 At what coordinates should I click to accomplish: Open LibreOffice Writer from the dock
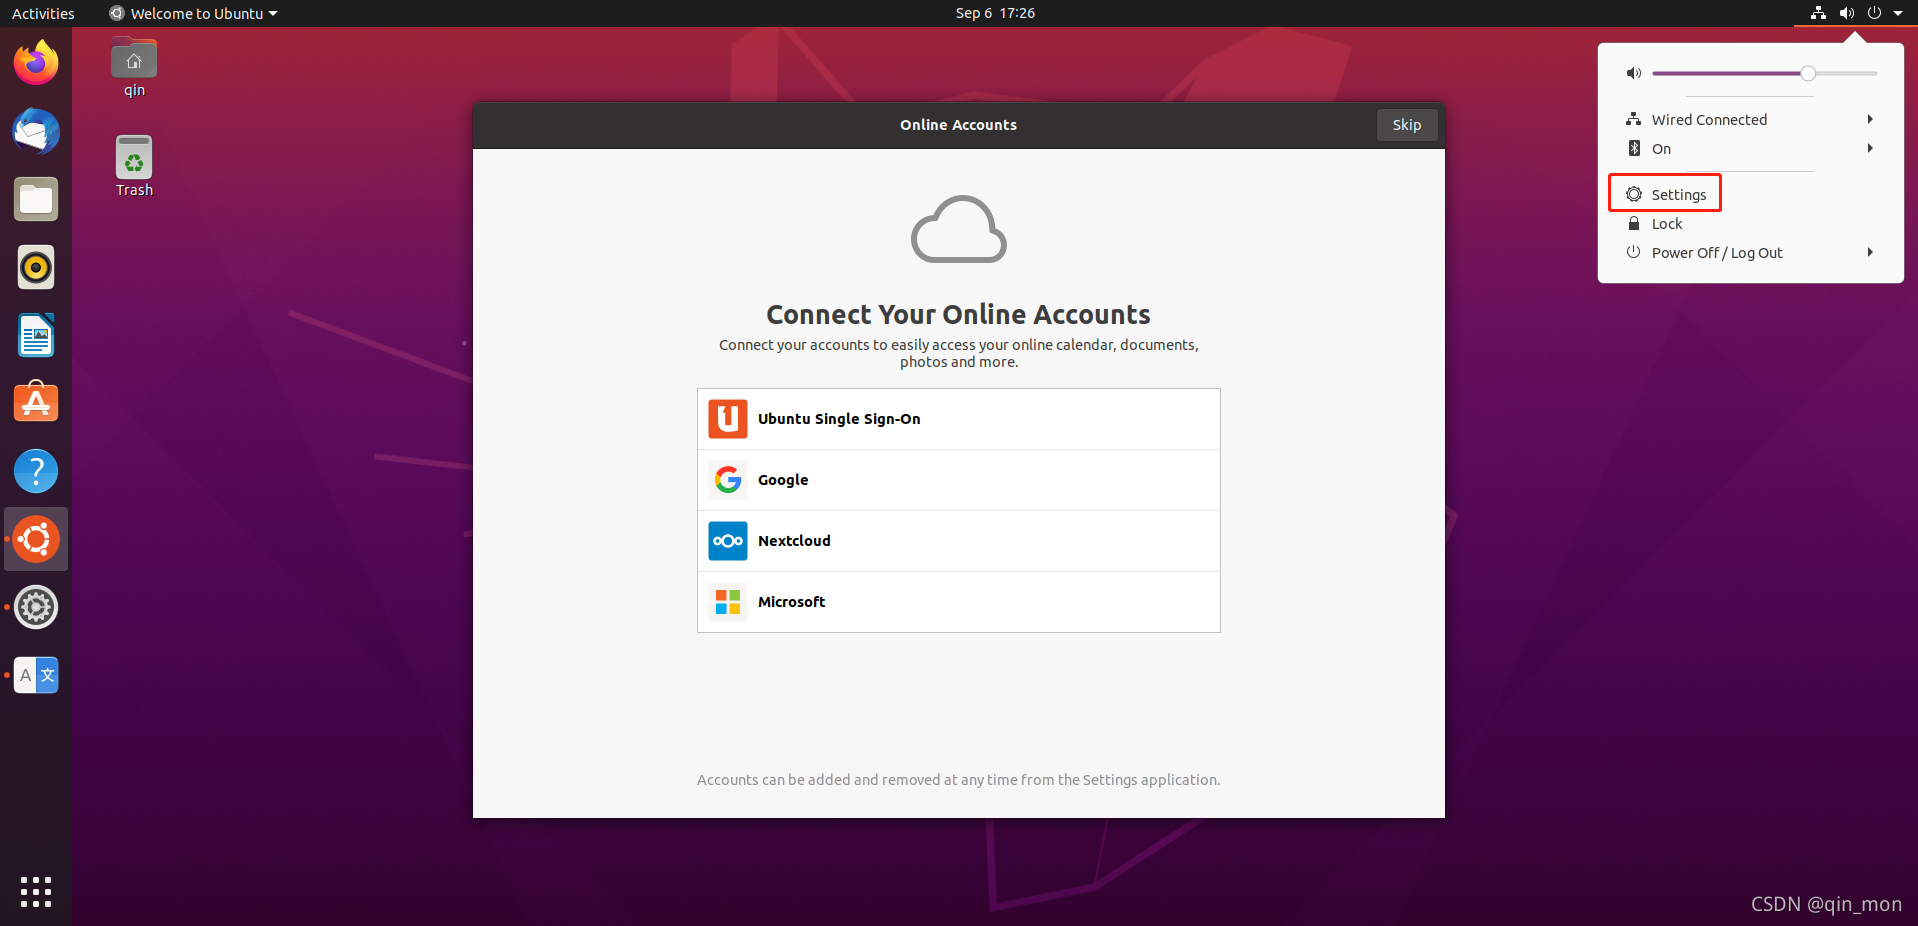tap(36, 335)
